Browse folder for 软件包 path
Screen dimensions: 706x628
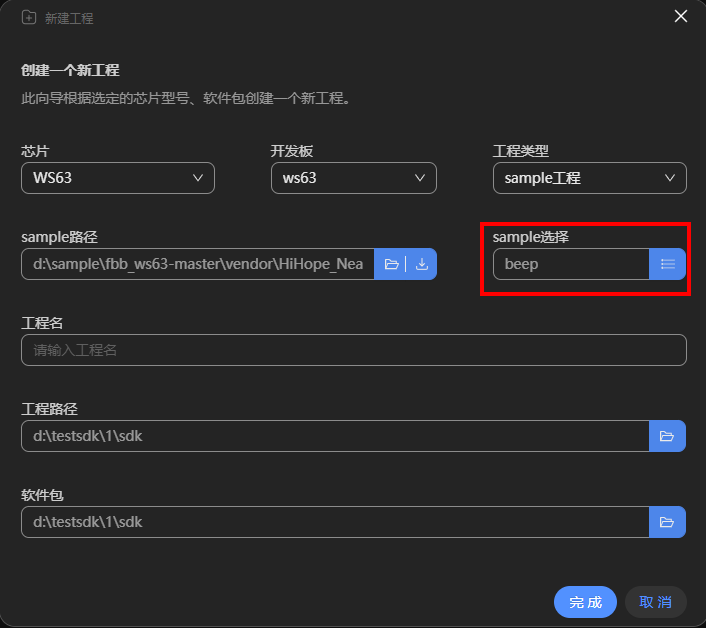668,522
